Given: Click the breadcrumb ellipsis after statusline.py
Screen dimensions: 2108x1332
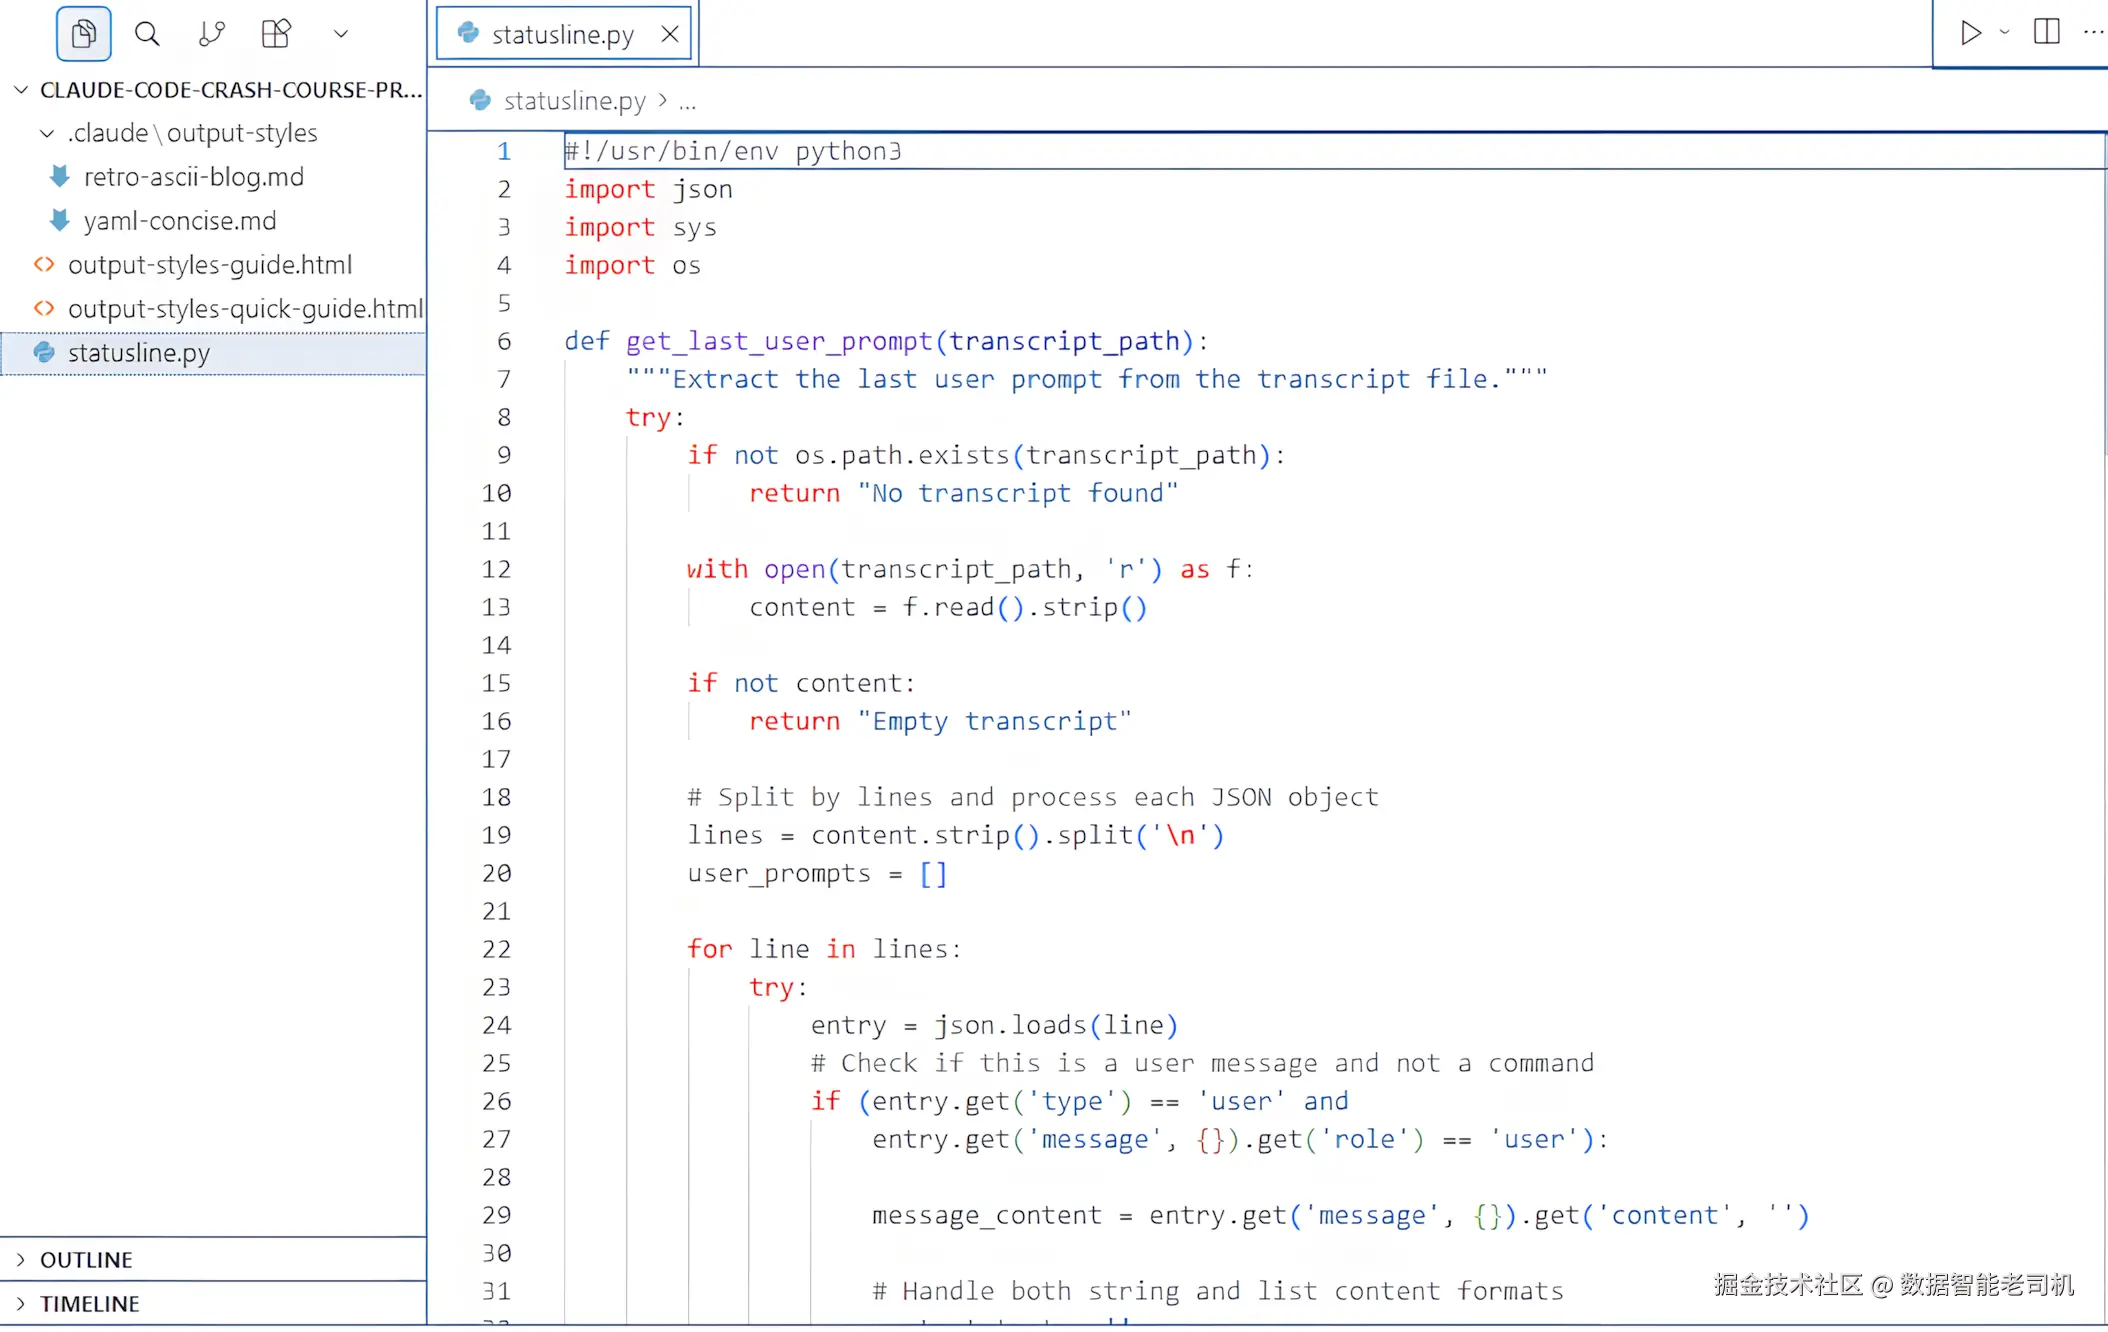Looking at the screenshot, I should (x=687, y=101).
